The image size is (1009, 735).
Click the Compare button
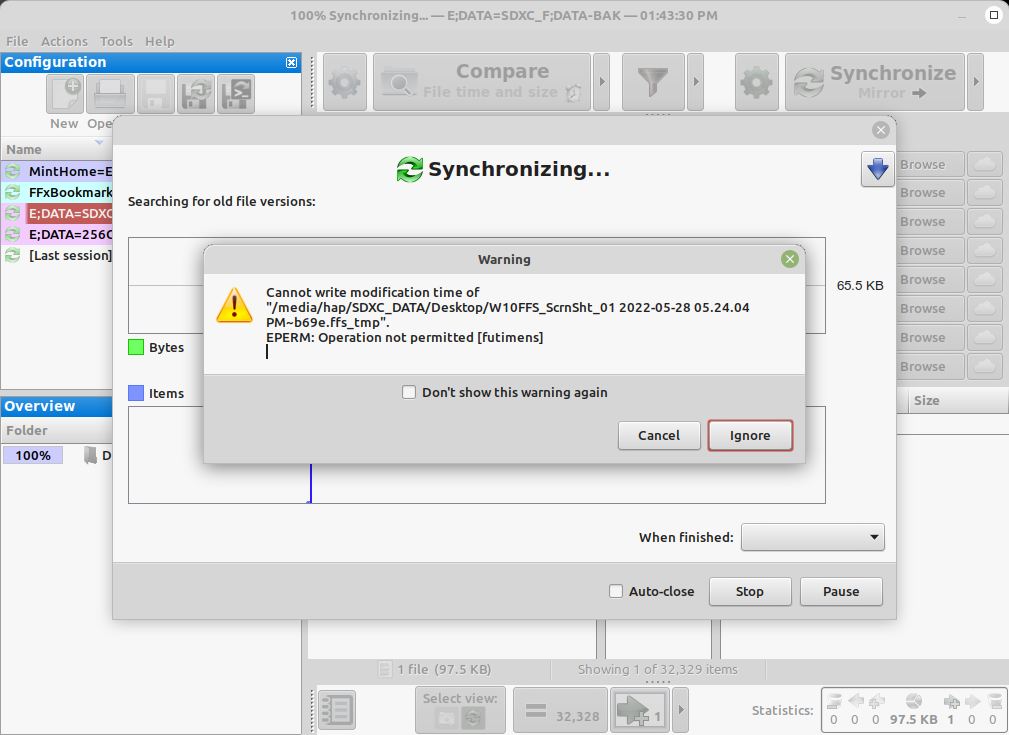[482, 82]
